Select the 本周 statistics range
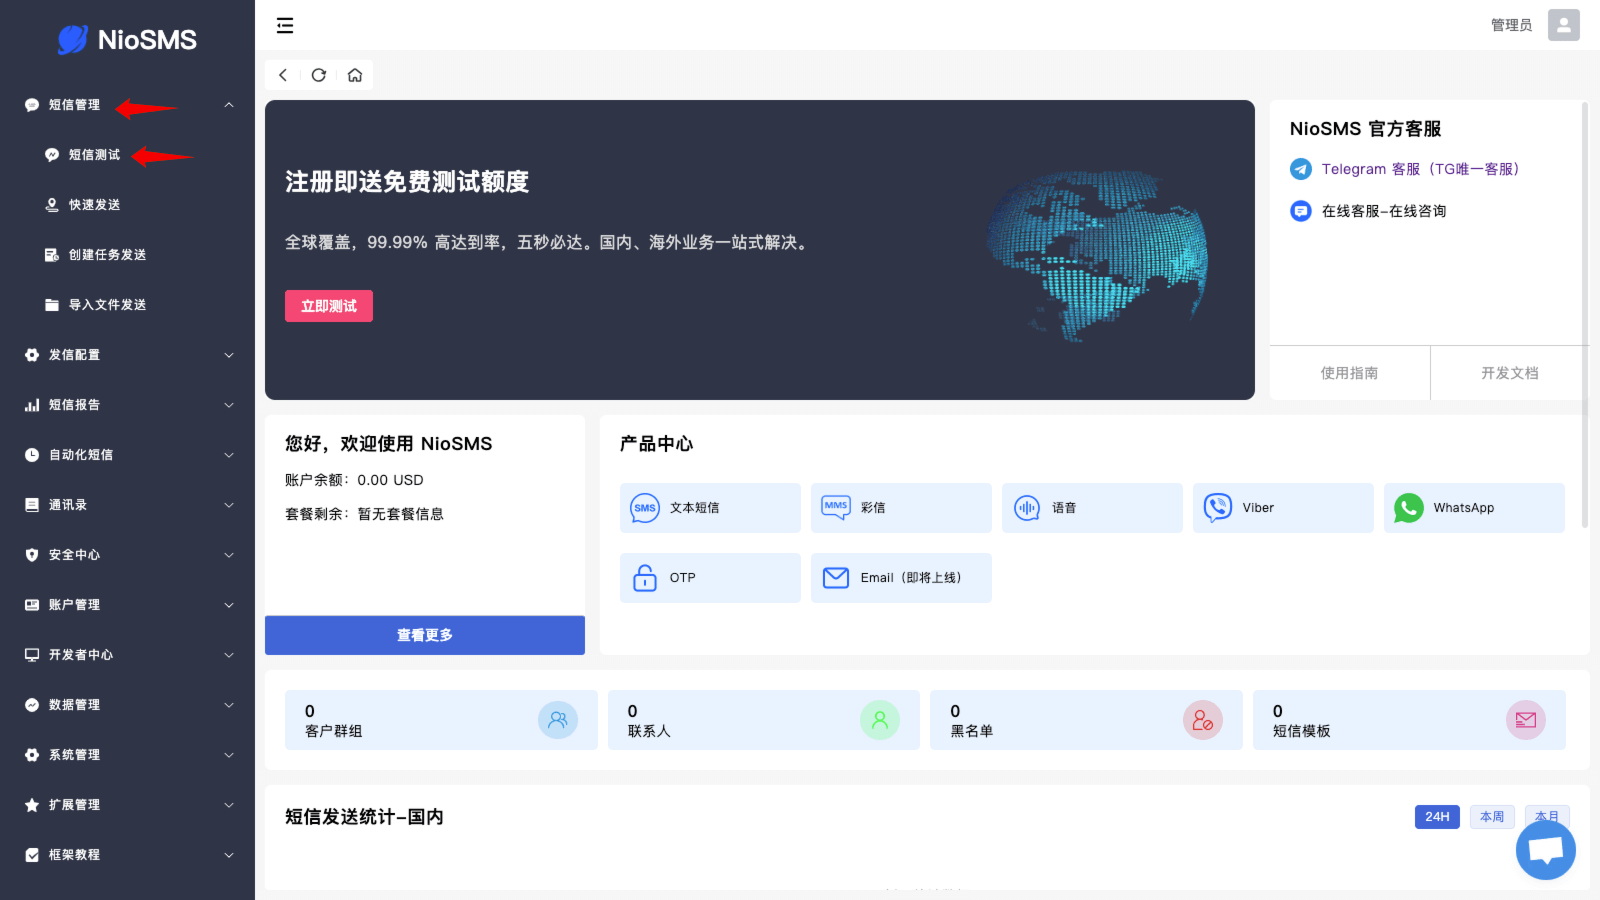Viewport: 1600px width, 900px height. (1492, 817)
